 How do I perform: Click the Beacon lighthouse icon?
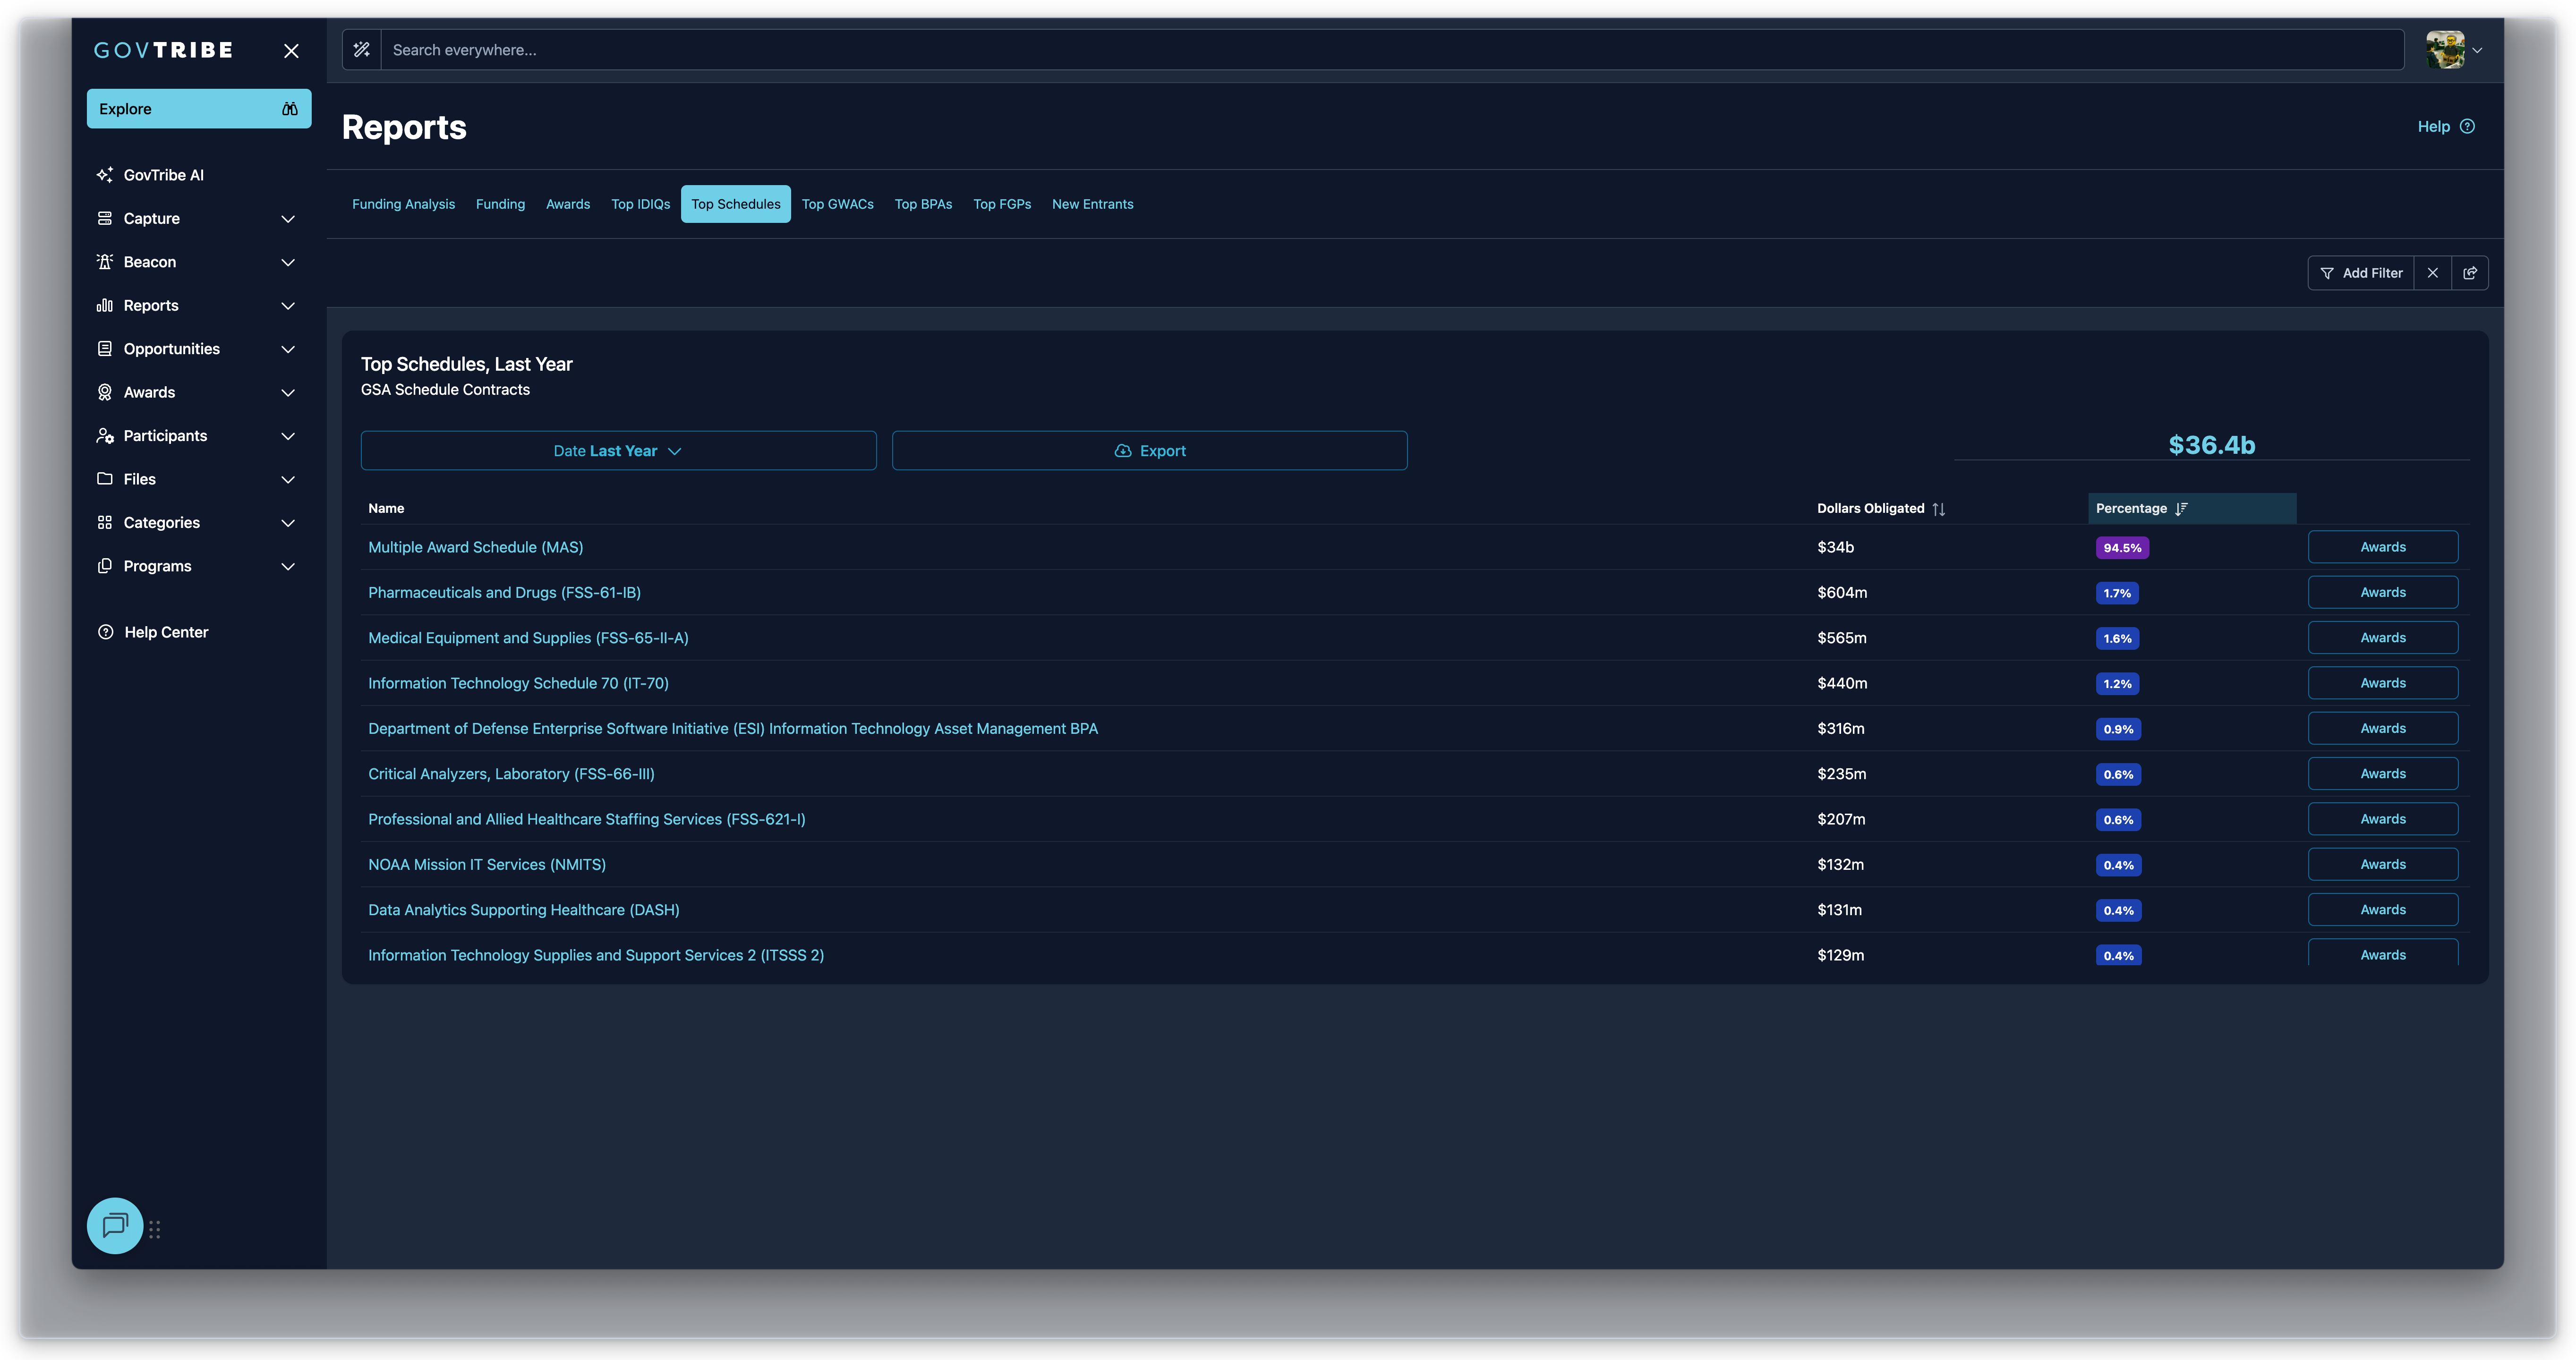[x=105, y=262]
